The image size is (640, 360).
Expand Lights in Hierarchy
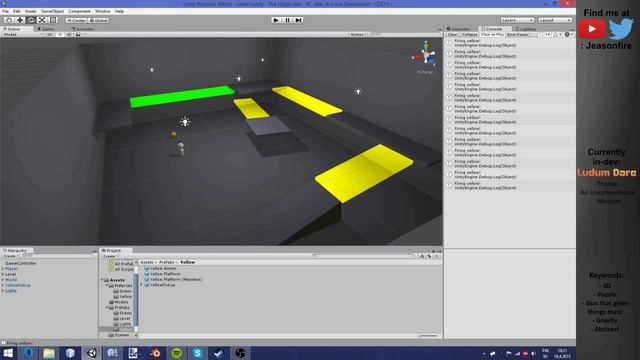3,291
